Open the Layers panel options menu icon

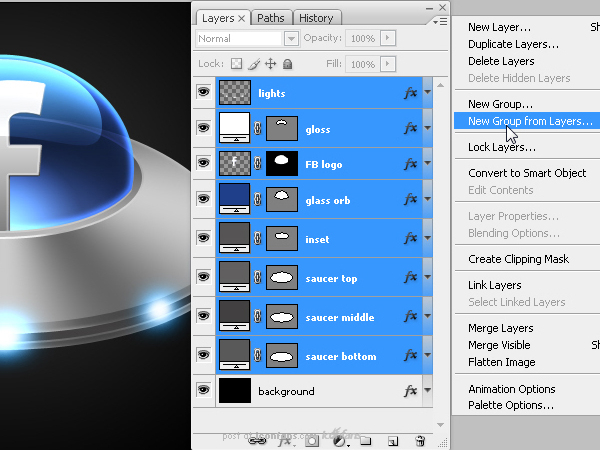(x=440, y=22)
